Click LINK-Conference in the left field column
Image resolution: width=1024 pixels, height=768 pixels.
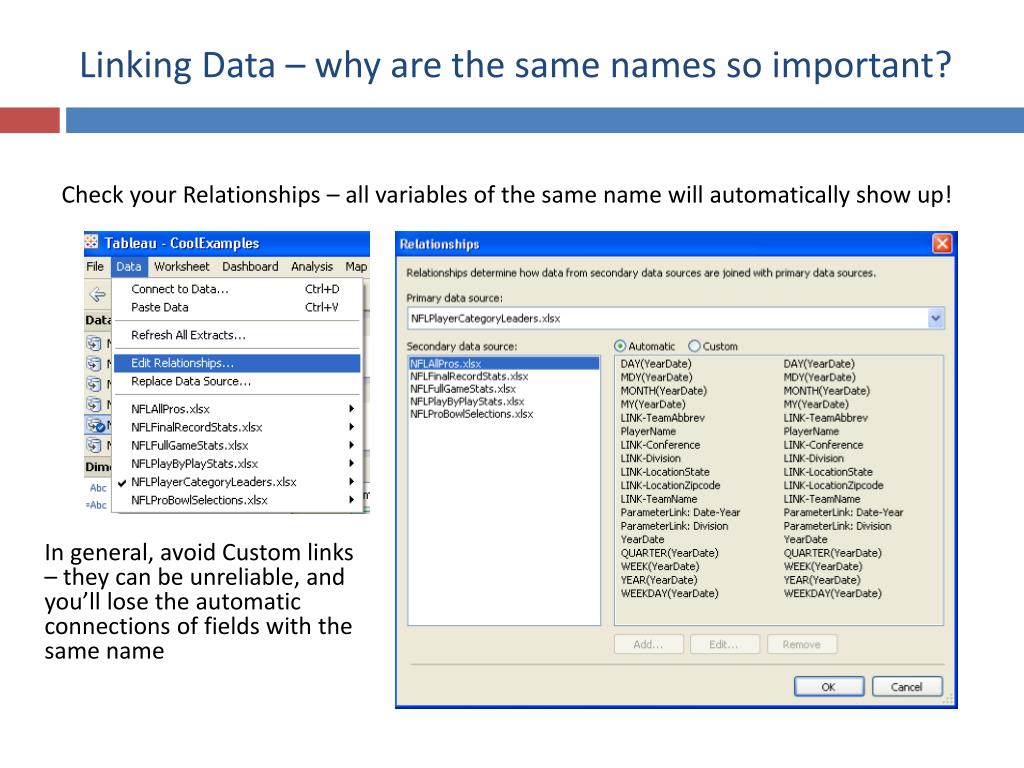coord(660,445)
